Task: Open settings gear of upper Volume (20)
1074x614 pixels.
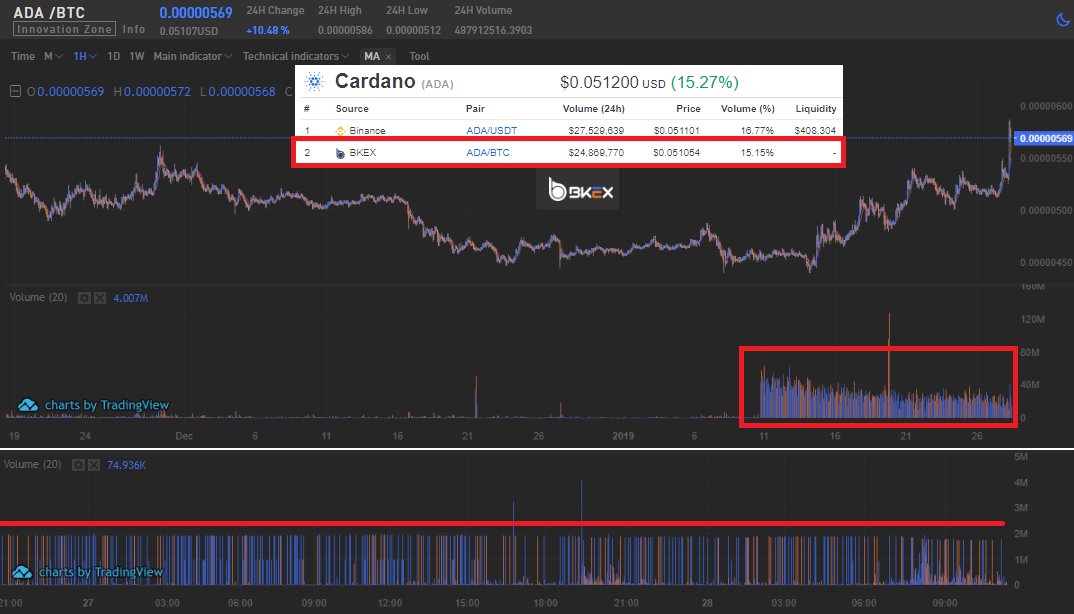Action: pyautogui.click(x=84, y=297)
